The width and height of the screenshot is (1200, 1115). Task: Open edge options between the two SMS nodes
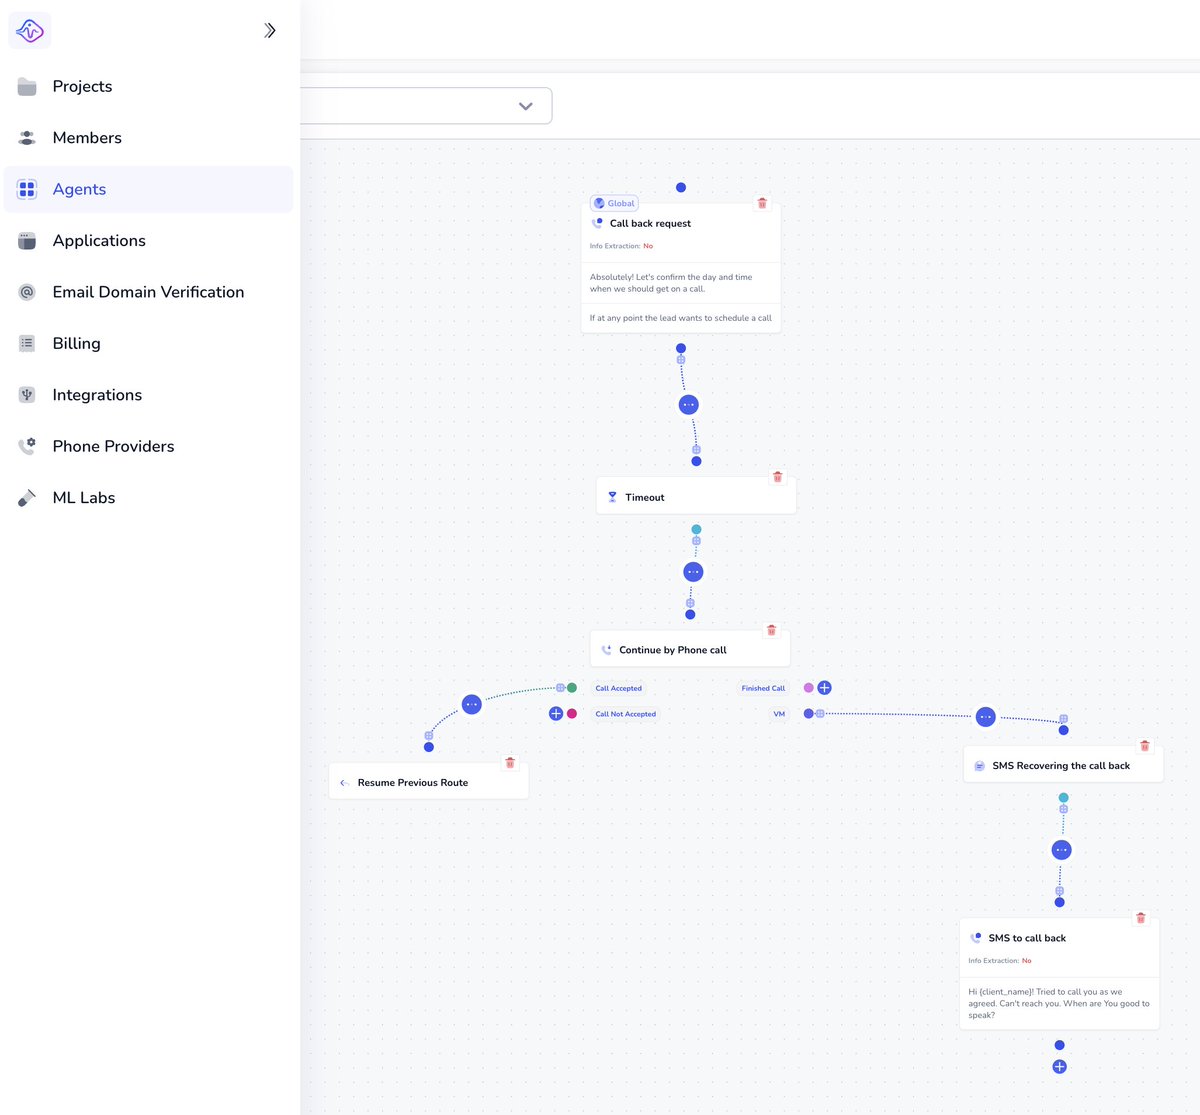pos(1062,850)
